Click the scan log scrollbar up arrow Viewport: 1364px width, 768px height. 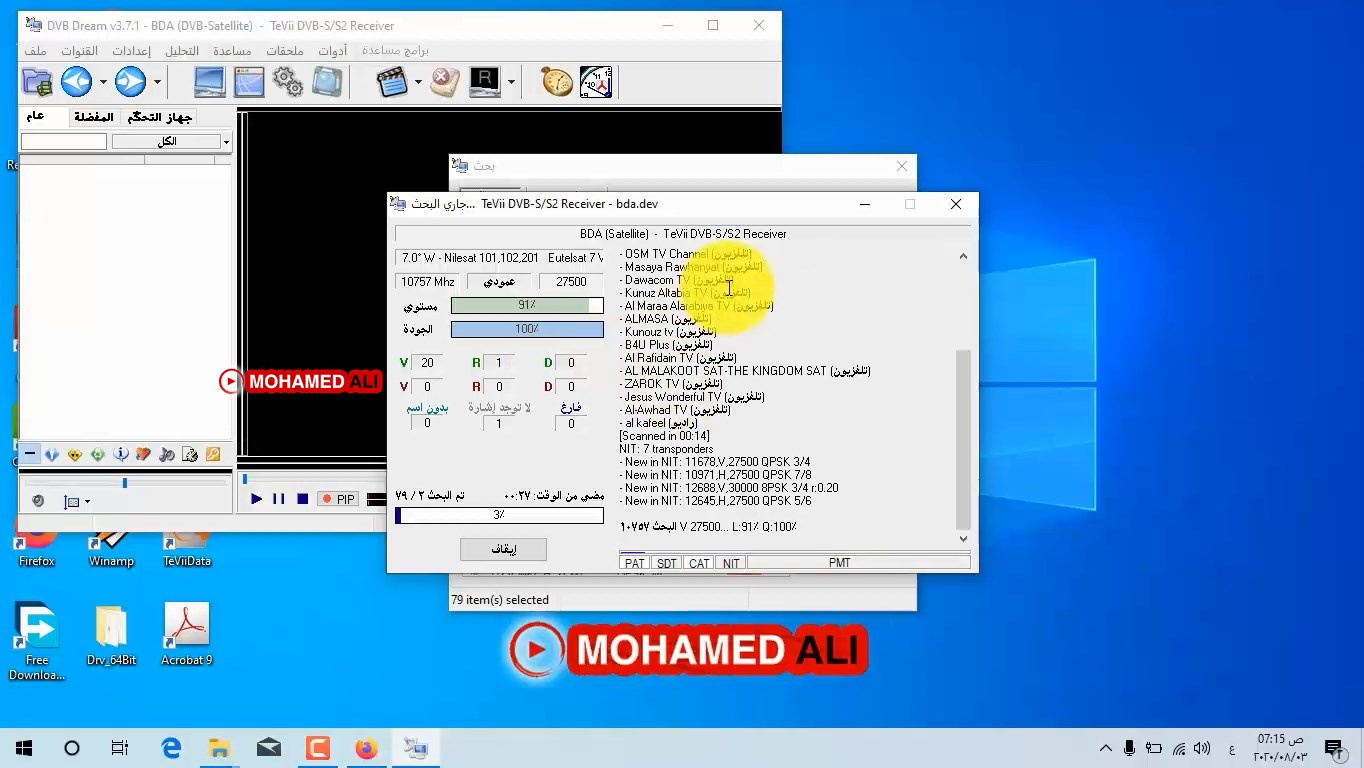coord(963,256)
